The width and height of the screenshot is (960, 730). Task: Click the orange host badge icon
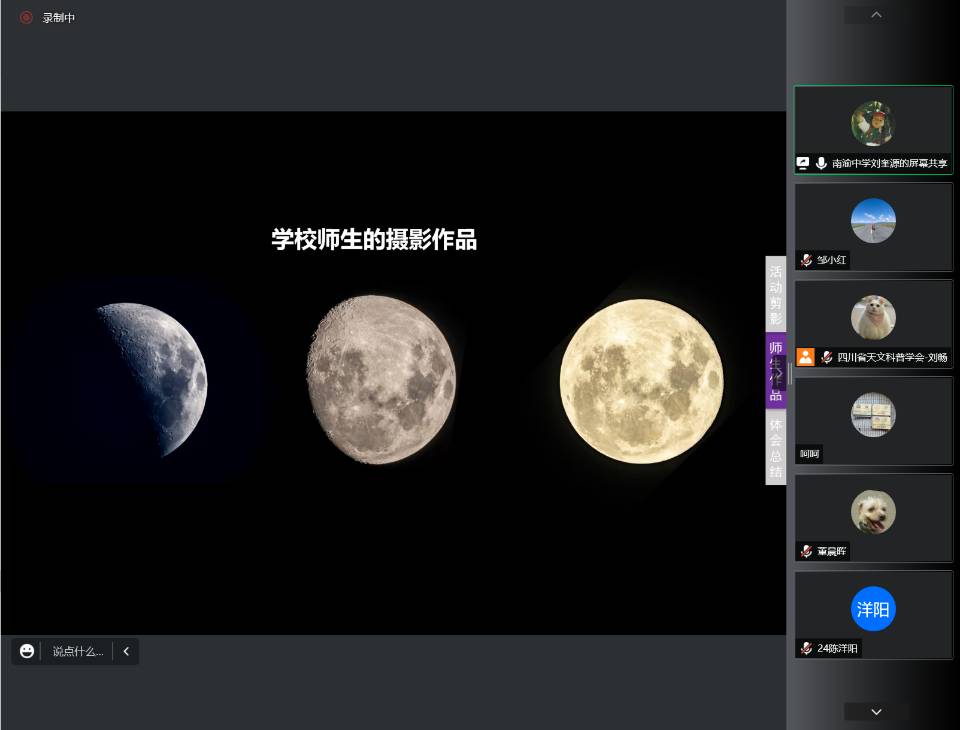(806, 357)
